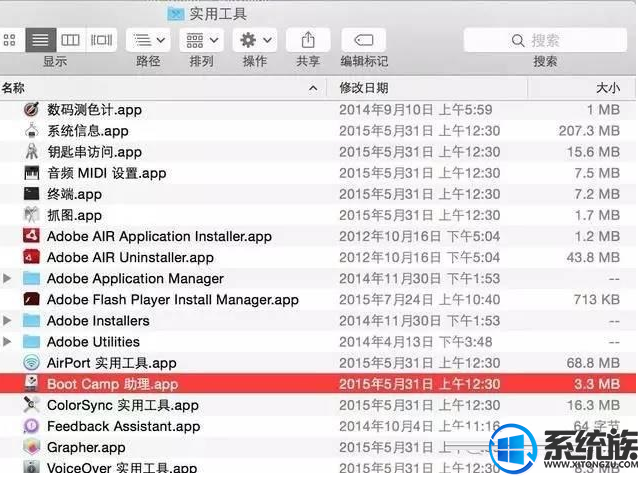
Task: Click Adobe Flash Player Install Manager.app name
Action: [x=173, y=300]
